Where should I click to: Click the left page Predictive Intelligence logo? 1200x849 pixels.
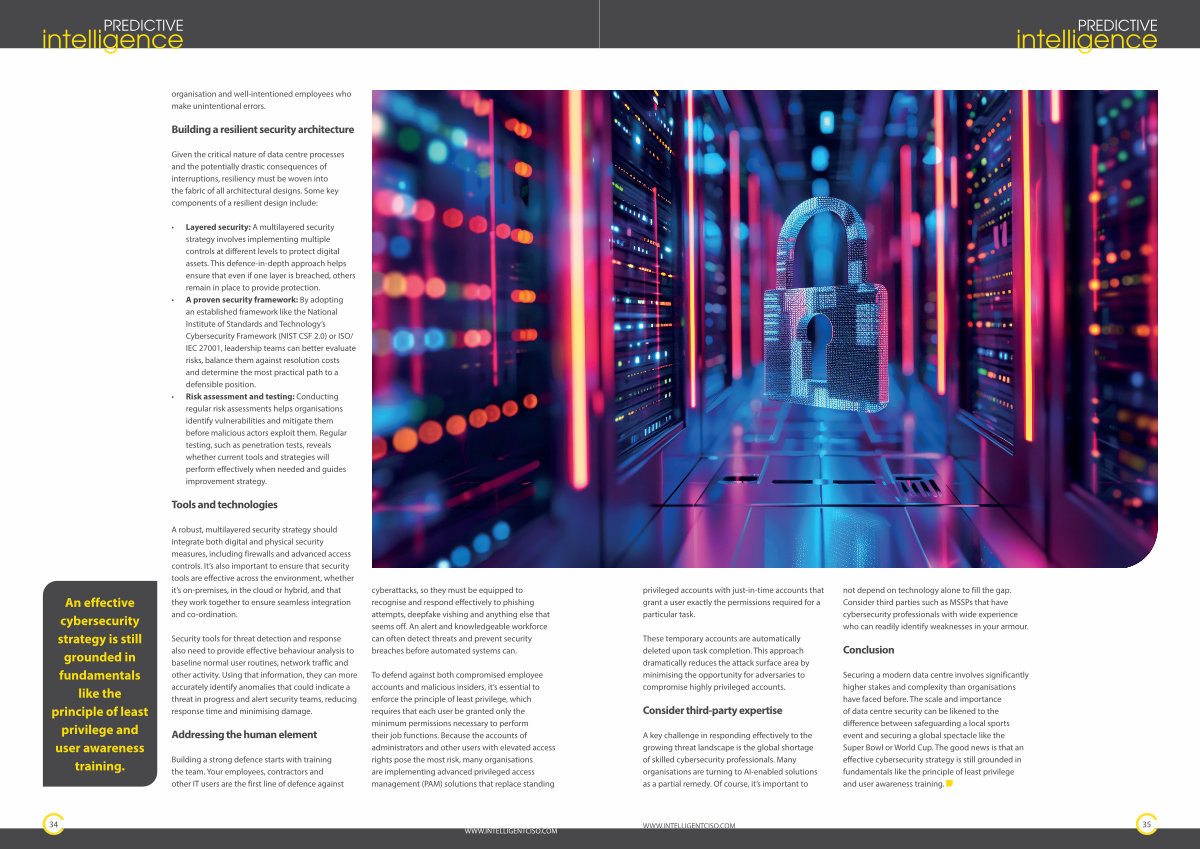point(113,34)
